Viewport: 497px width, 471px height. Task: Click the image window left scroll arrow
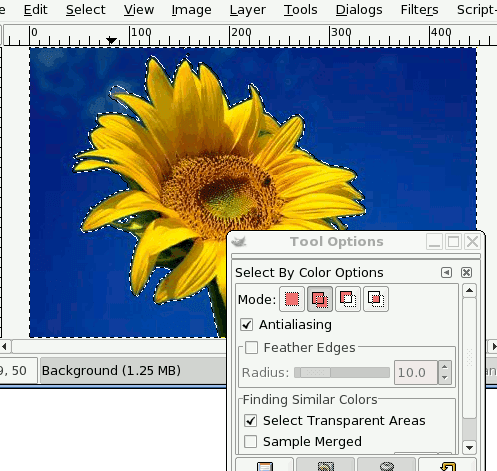[x=4, y=347]
